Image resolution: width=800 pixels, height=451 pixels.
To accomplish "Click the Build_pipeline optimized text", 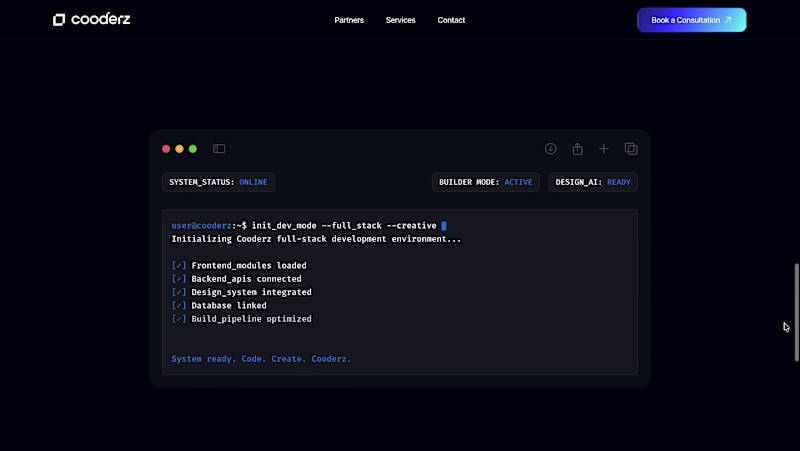I will click(252, 318).
